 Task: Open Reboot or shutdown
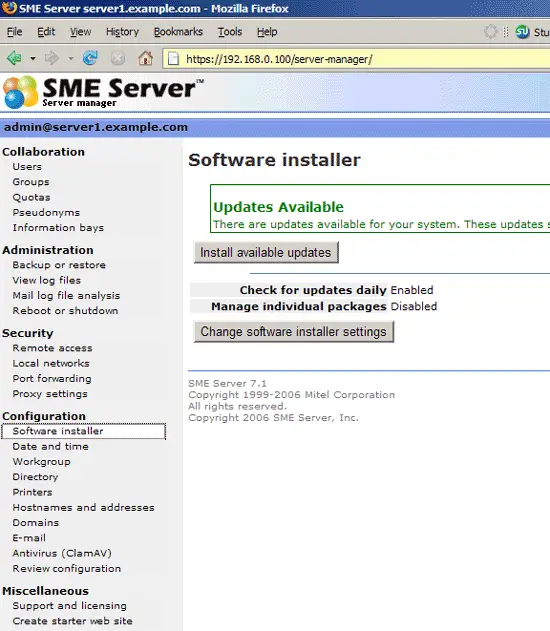[x=65, y=311]
